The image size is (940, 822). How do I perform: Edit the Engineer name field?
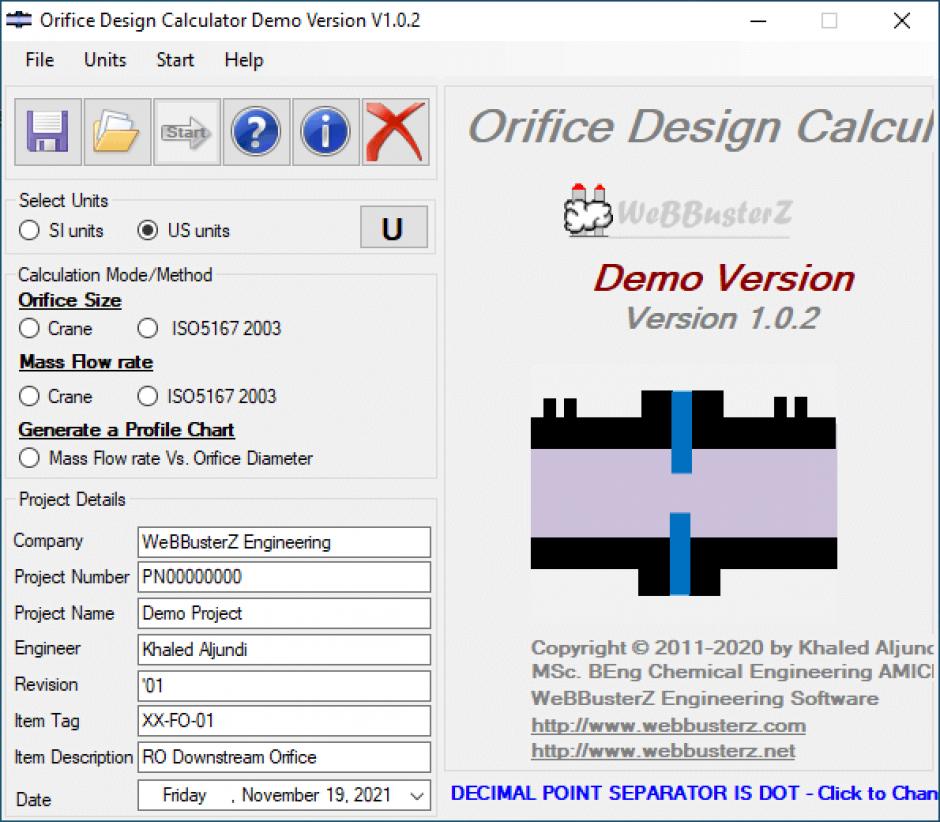pos(284,649)
